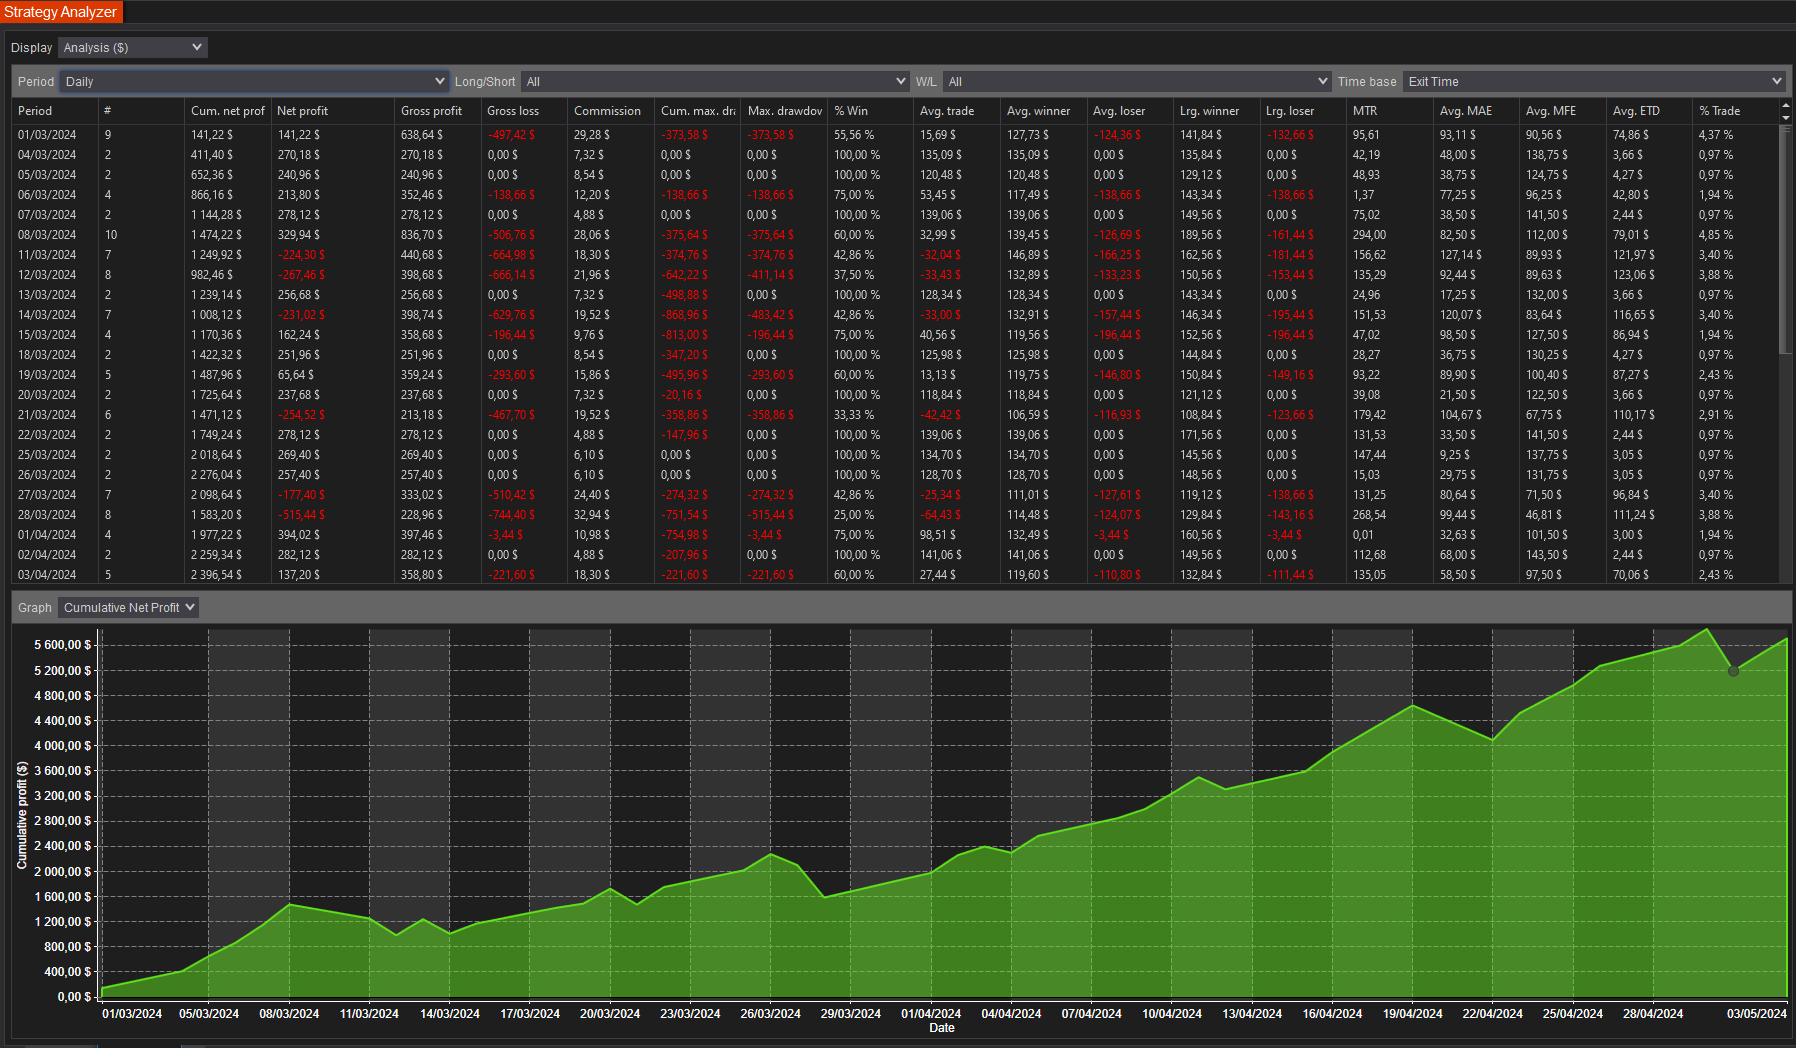Sort by MTR column header
The width and height of the screenshot is (1796, 1048).
point(1390,111)
